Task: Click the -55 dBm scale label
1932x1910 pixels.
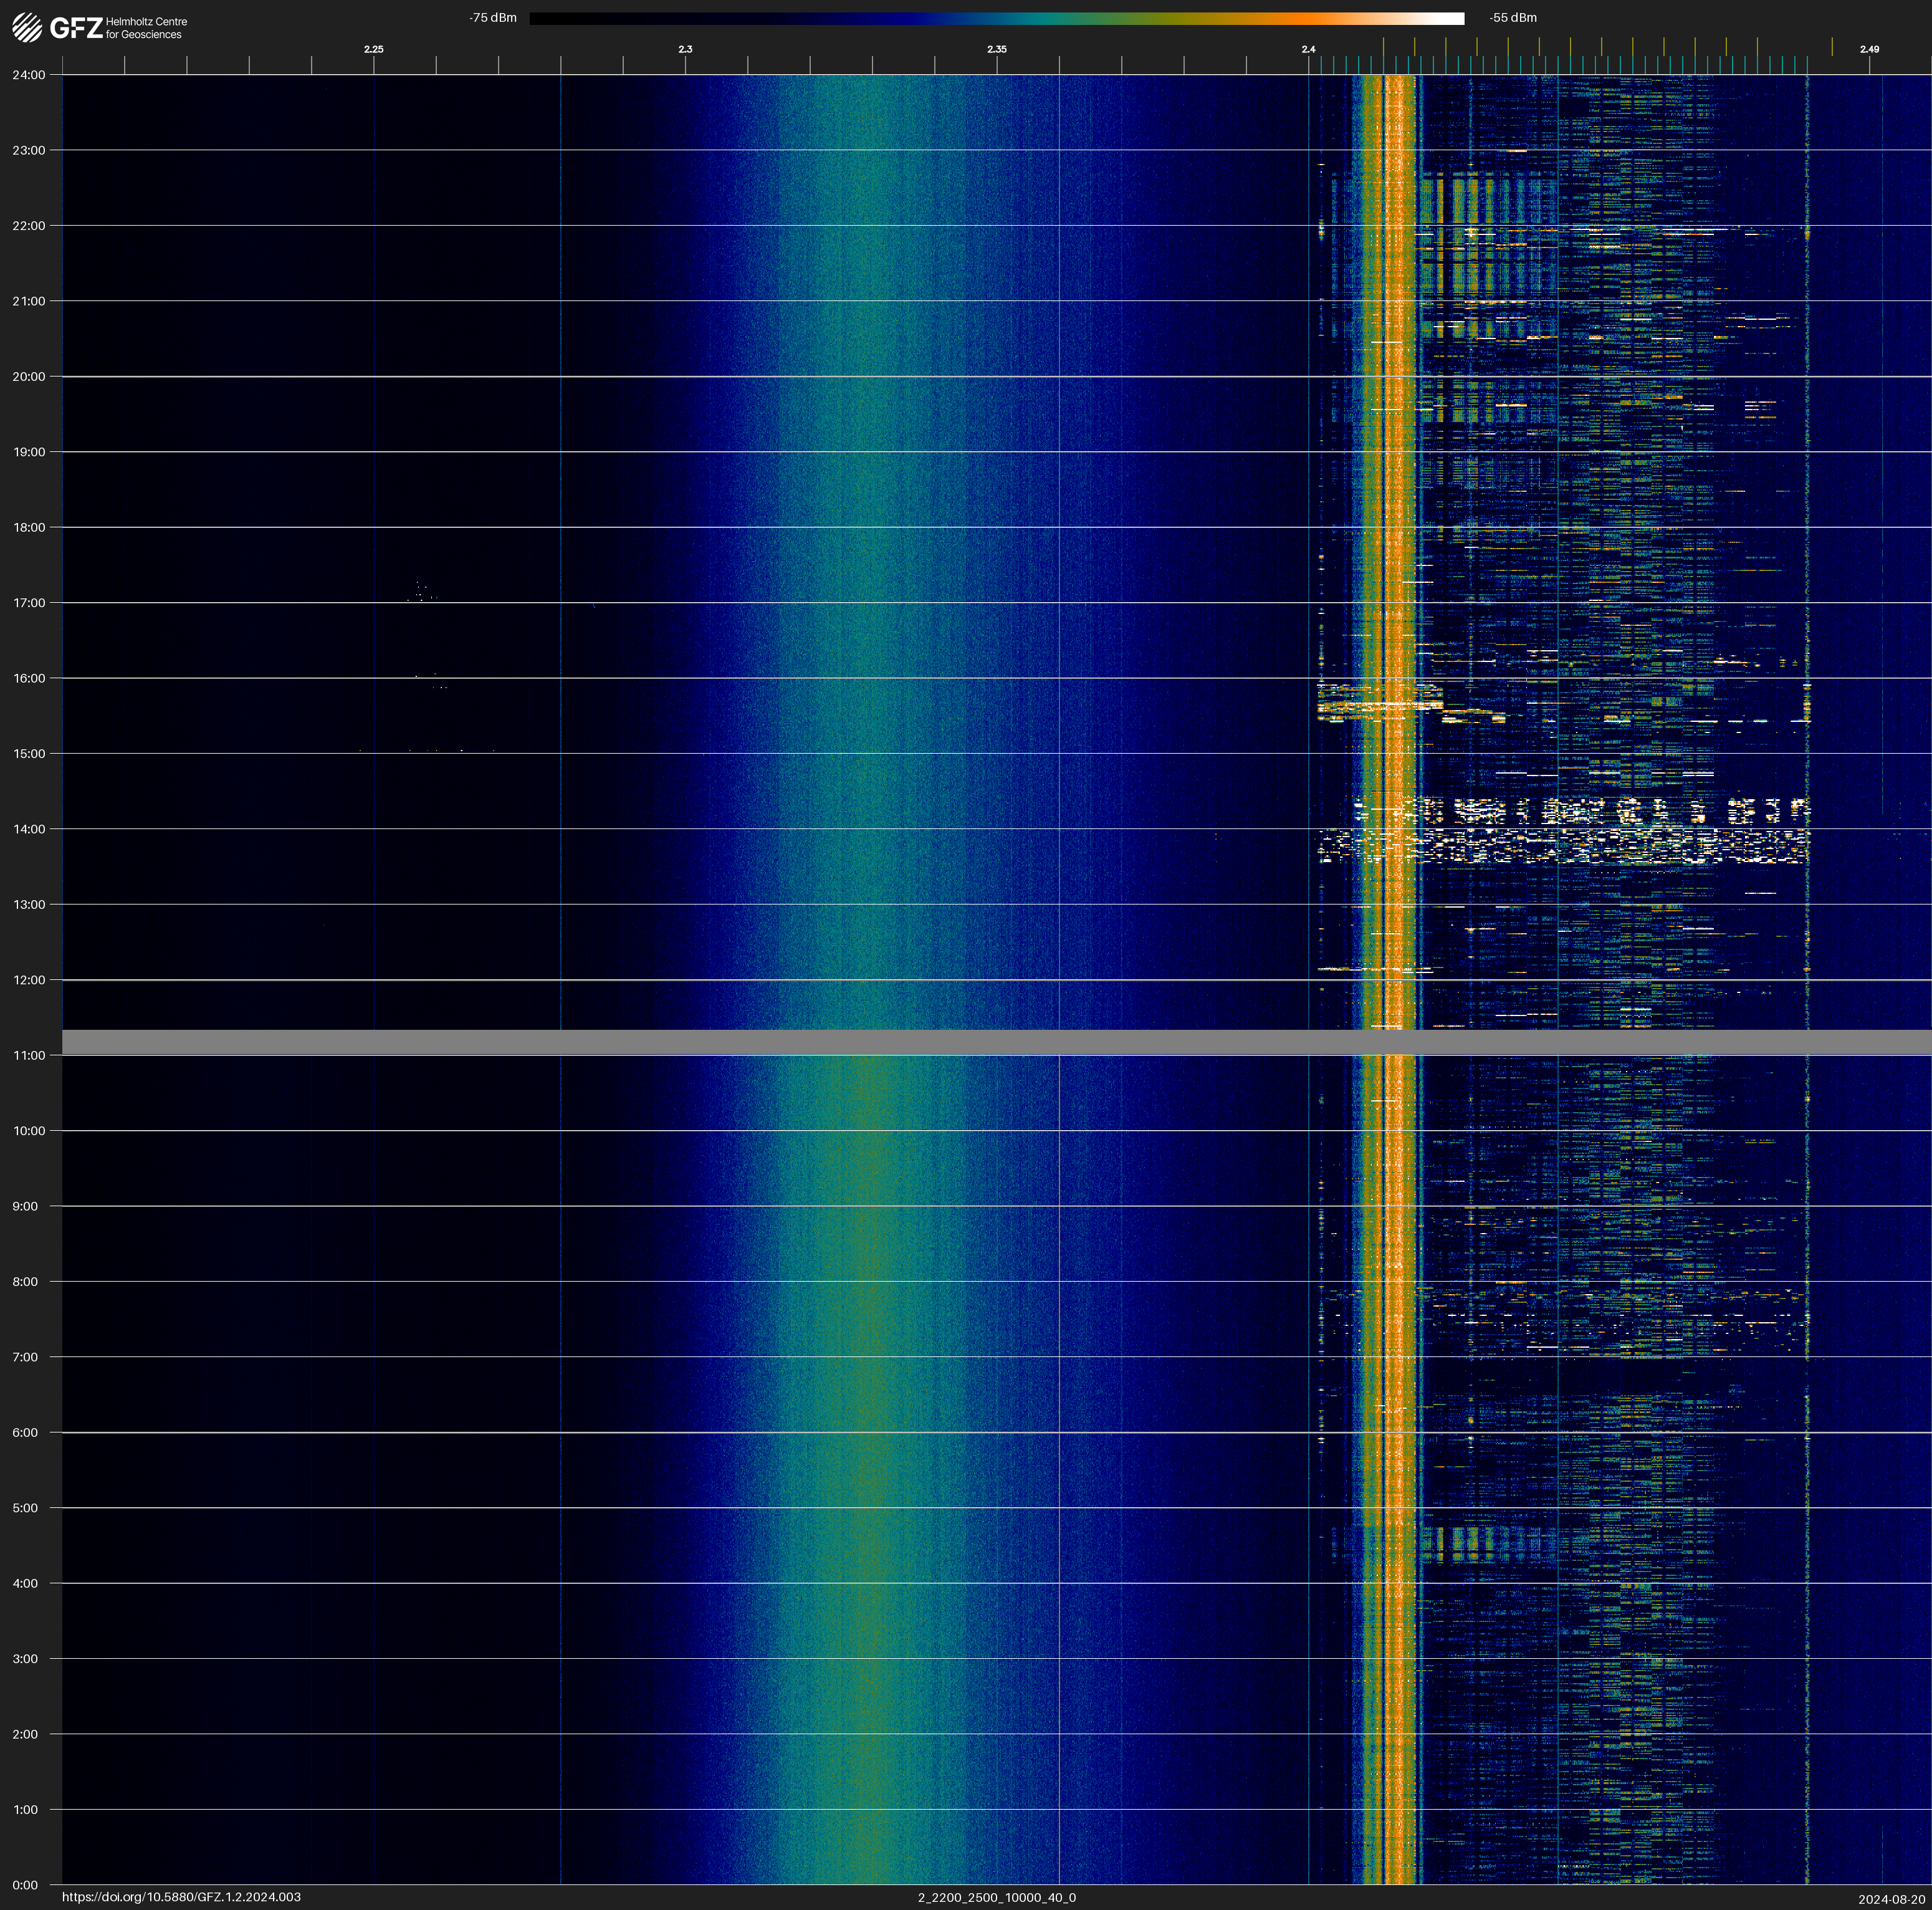Action: [1513, 18]
